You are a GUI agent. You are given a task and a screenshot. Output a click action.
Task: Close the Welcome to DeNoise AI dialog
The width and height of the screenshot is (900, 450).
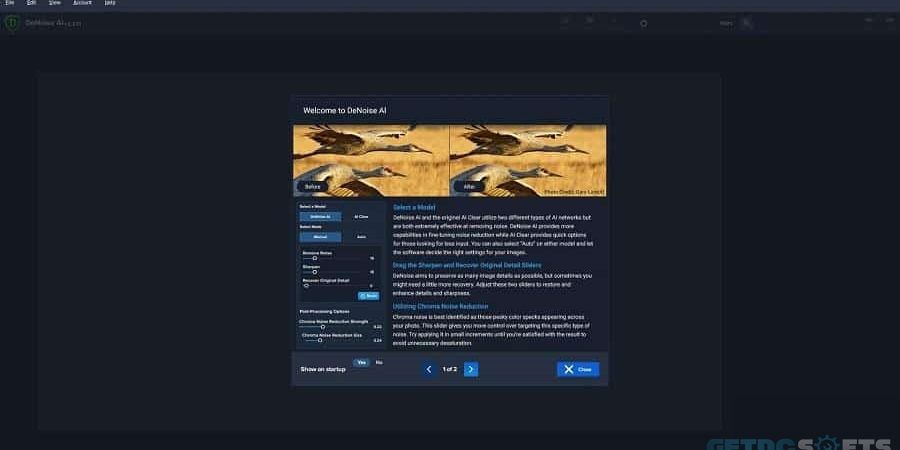click(x=578, y=369)
